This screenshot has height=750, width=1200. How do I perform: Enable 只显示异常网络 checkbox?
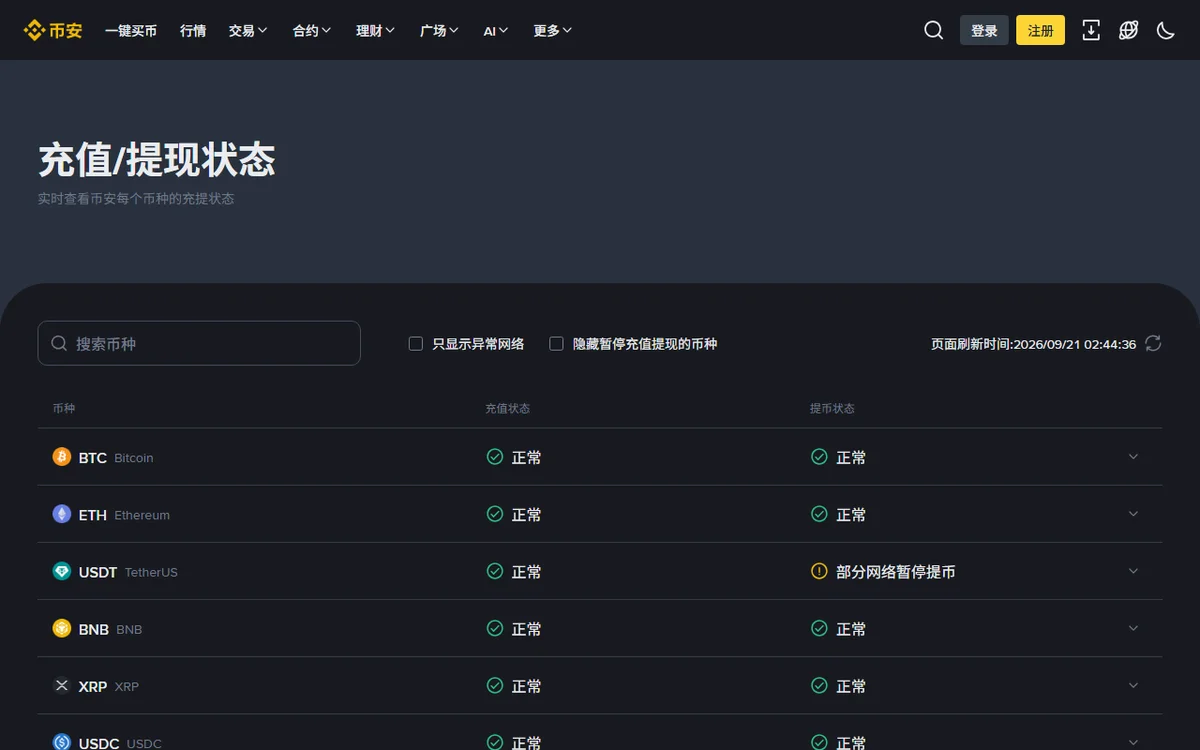click(416, 343)
